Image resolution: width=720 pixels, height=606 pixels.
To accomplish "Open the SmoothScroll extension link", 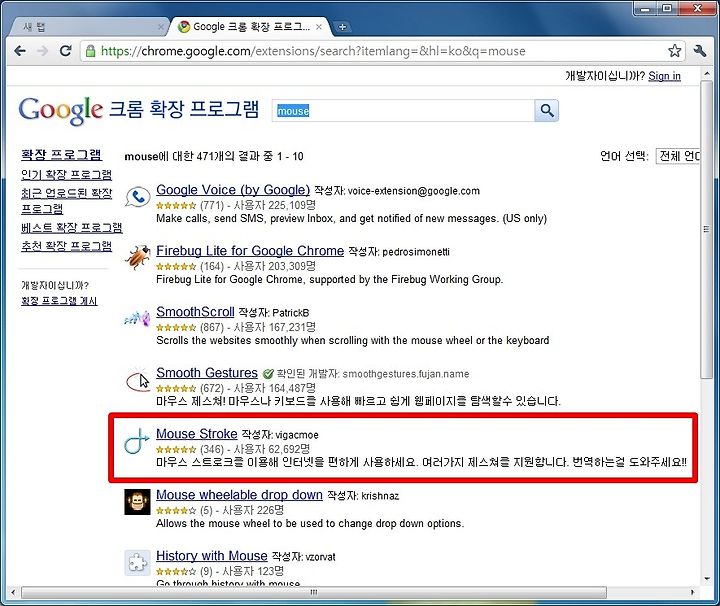I will 195,312.
